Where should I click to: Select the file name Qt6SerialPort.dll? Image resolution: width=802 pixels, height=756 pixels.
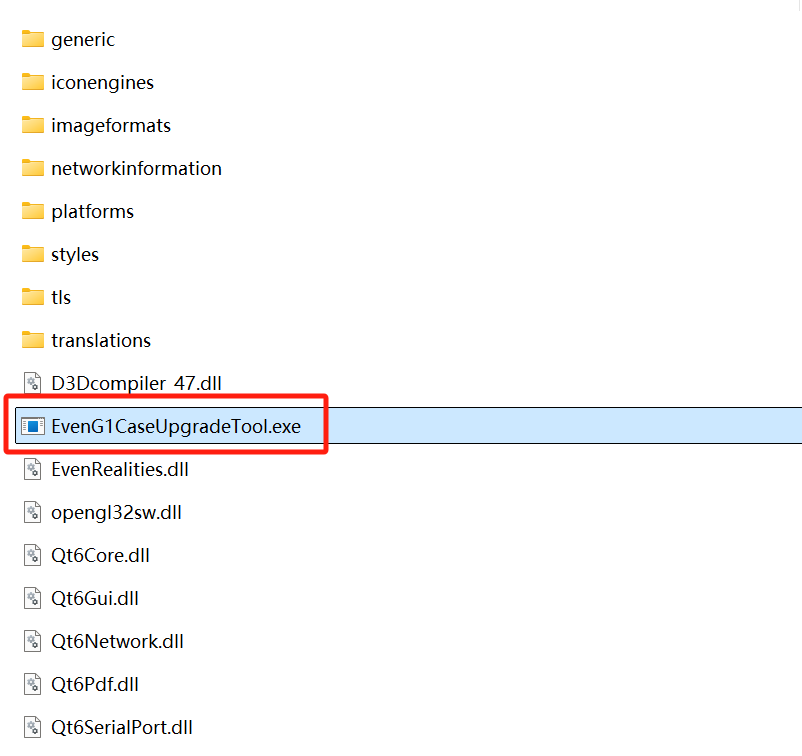coord(122,727)
